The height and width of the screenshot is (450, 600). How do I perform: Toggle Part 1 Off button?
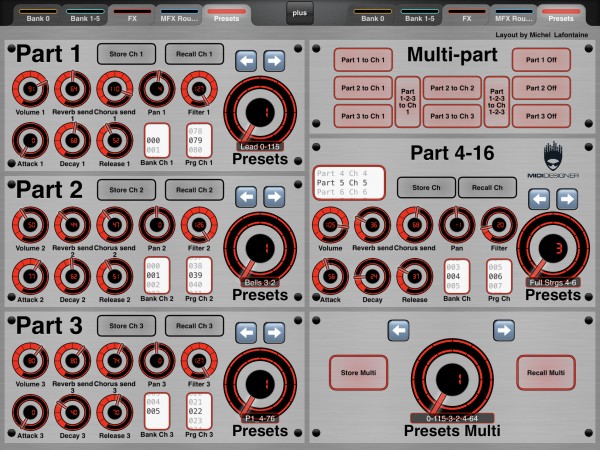click(x=541, y=60)
